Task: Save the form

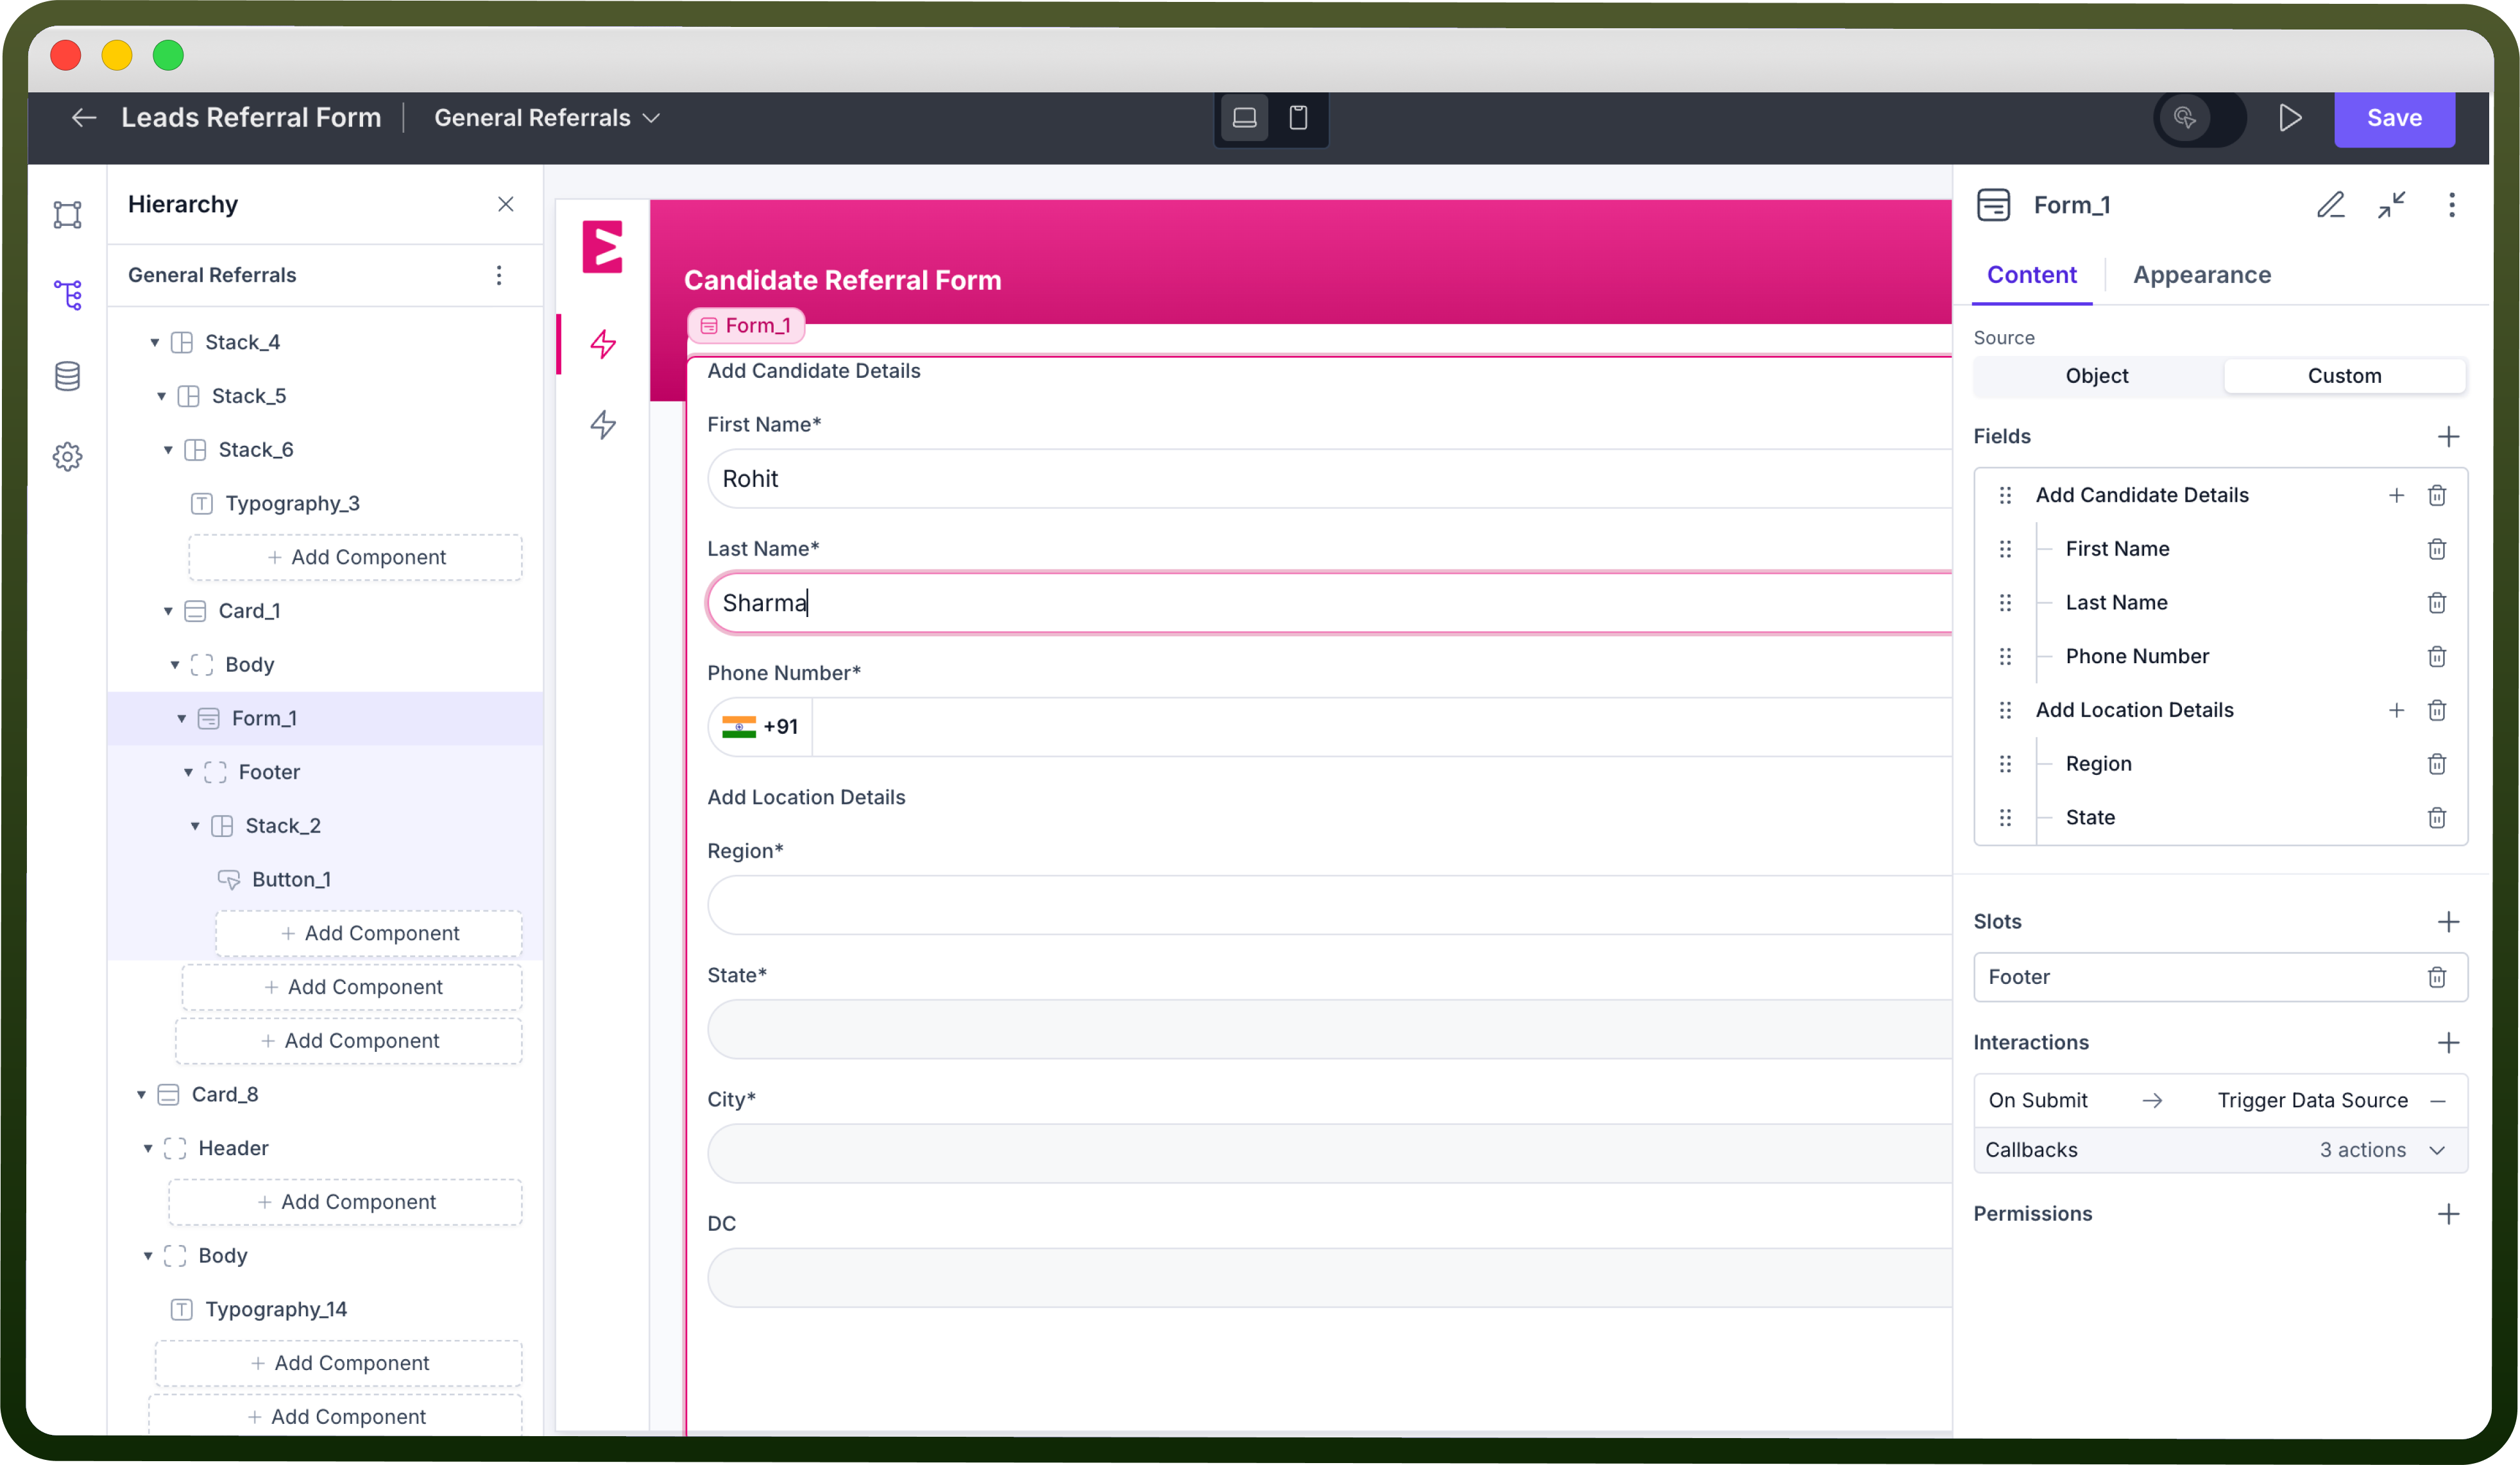Action: pos(2394,118)
